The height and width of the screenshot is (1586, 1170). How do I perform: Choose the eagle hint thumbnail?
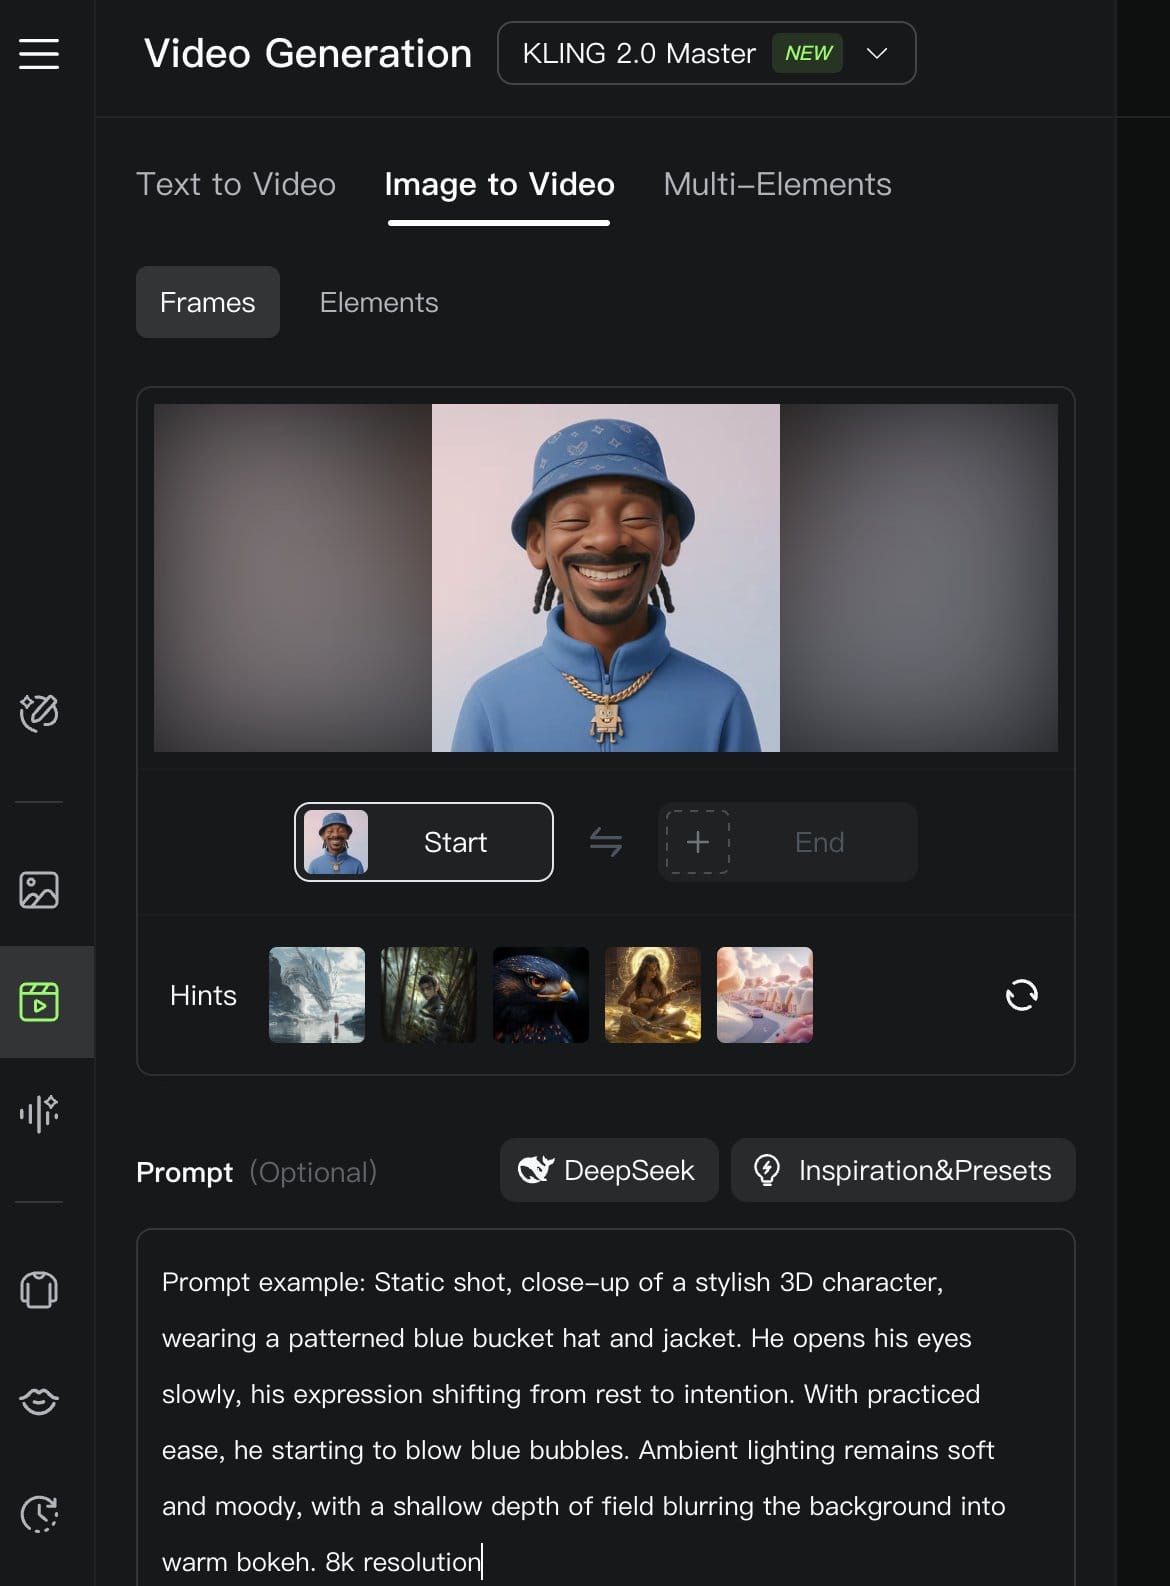click(x=540, y=995)
